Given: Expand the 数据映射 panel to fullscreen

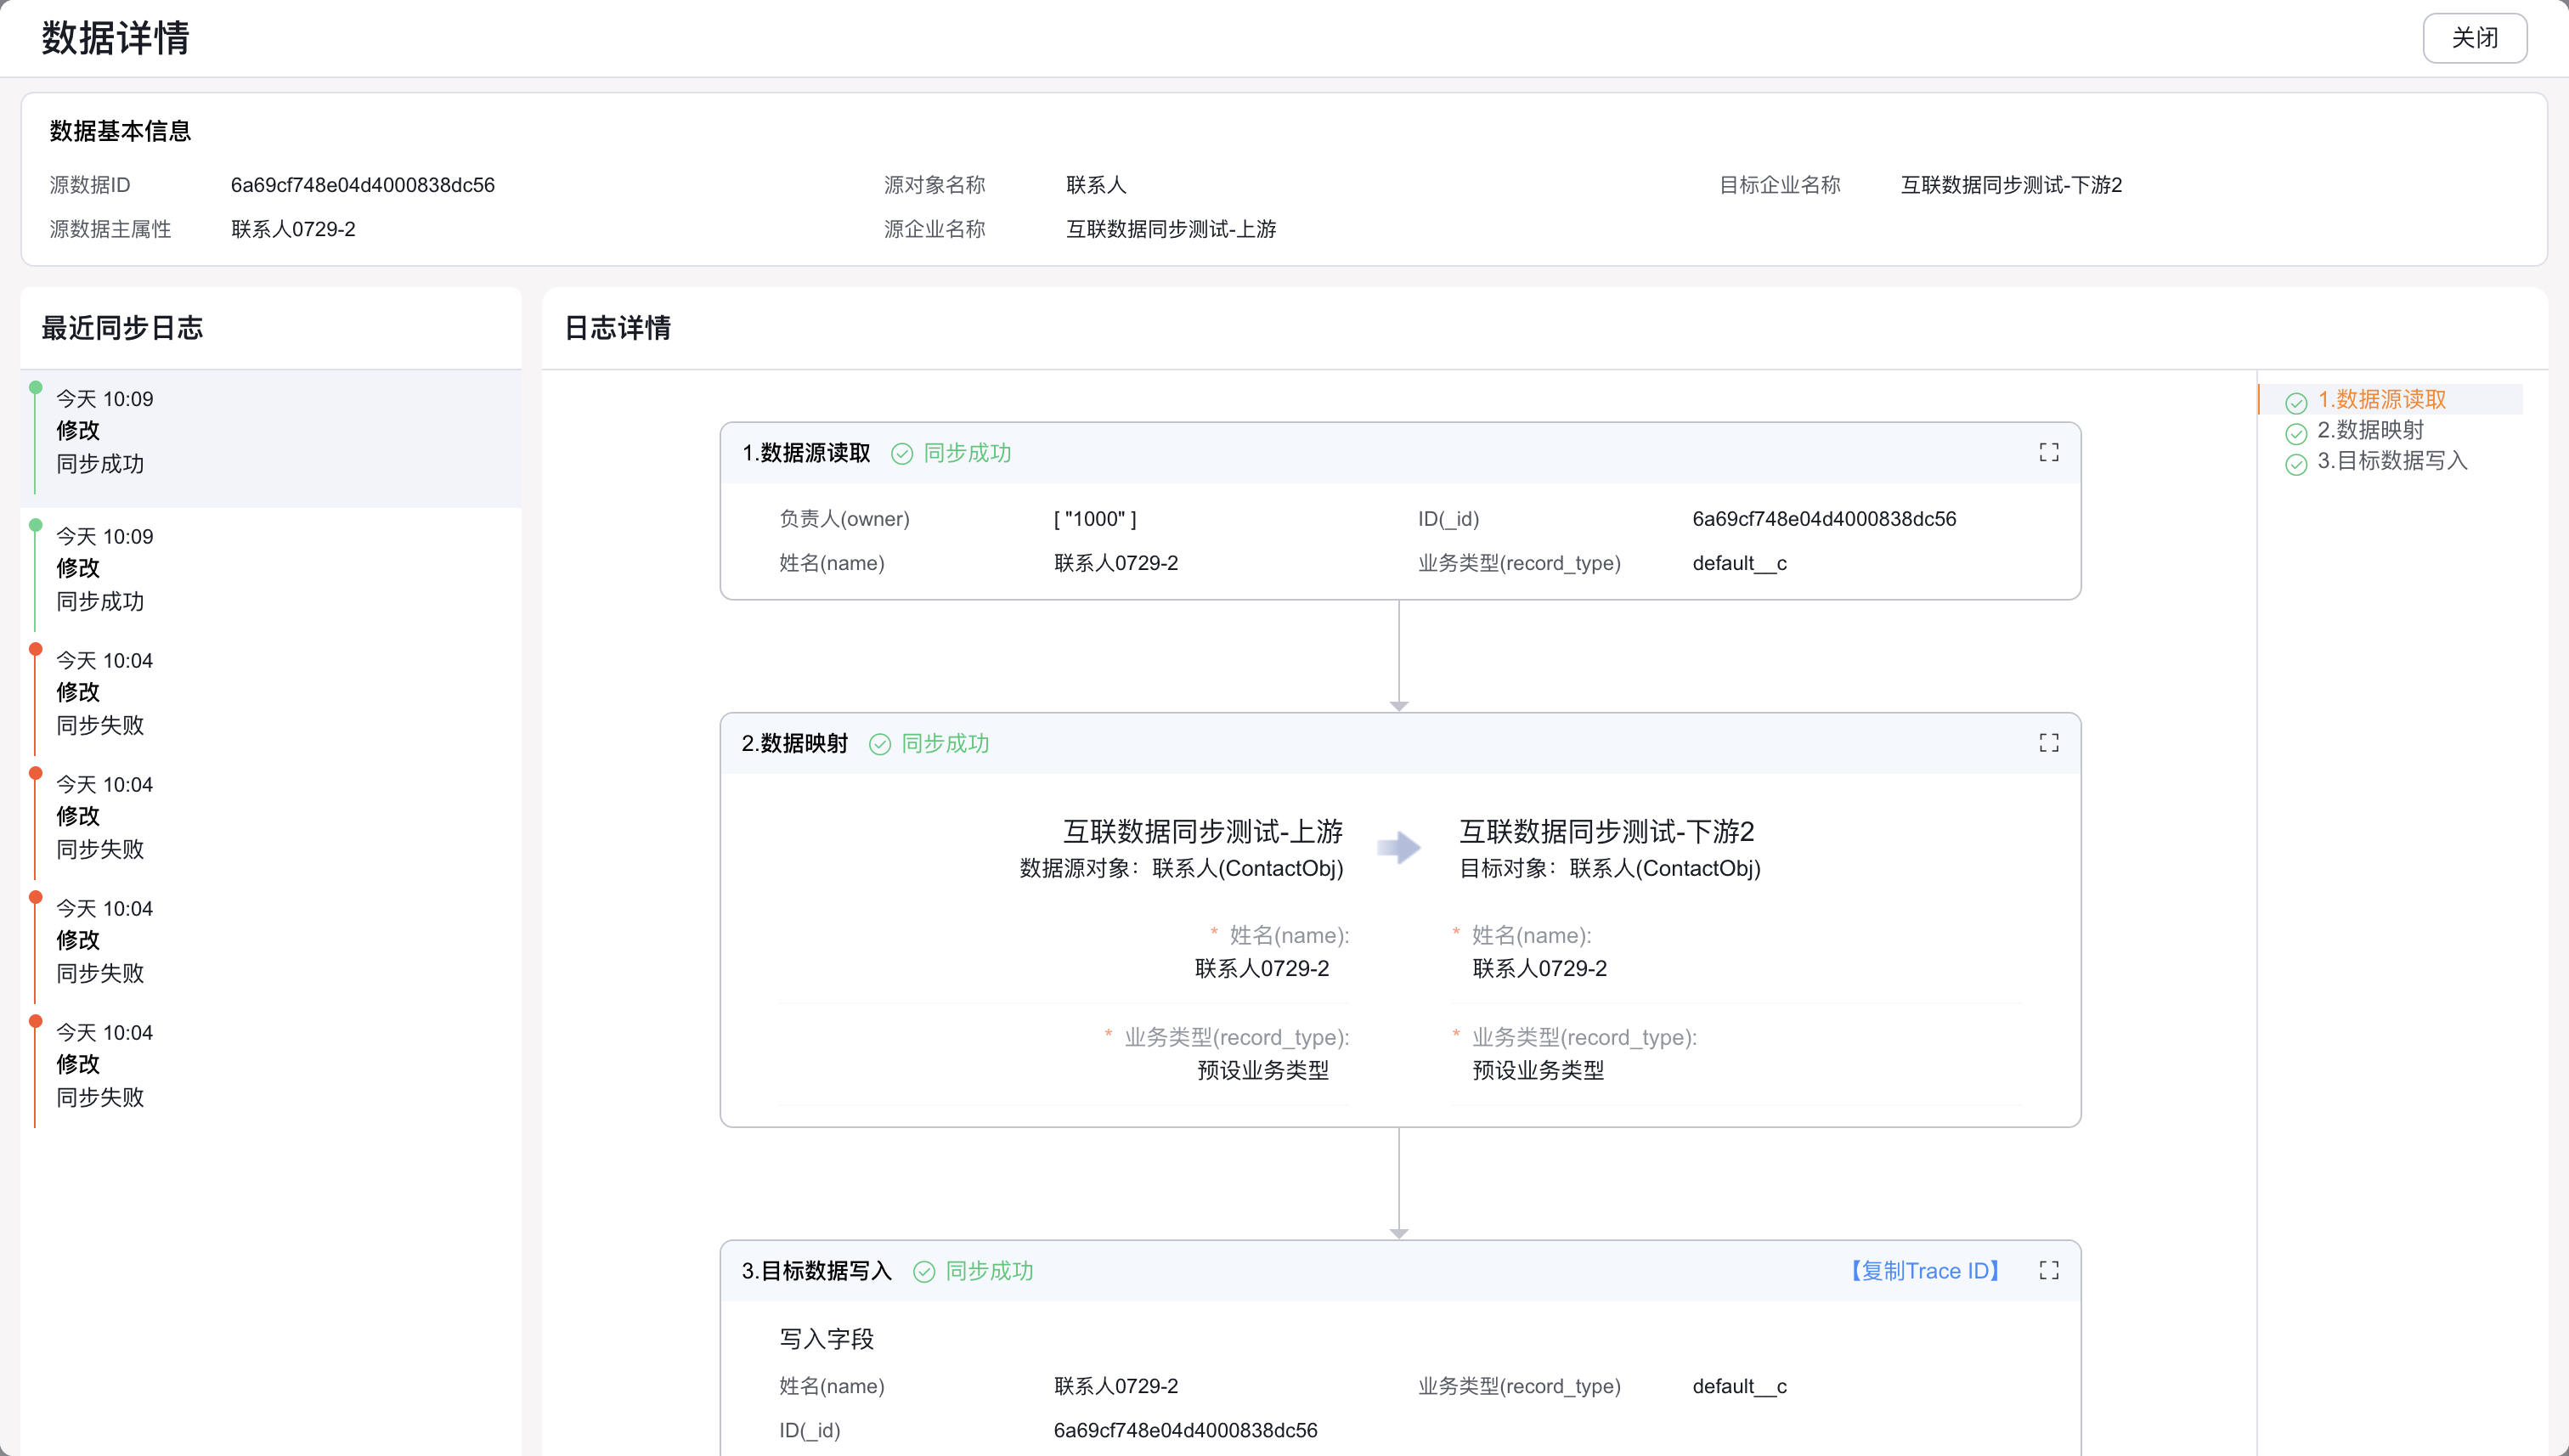Looking at the screenshot, I should (2048, 743).
